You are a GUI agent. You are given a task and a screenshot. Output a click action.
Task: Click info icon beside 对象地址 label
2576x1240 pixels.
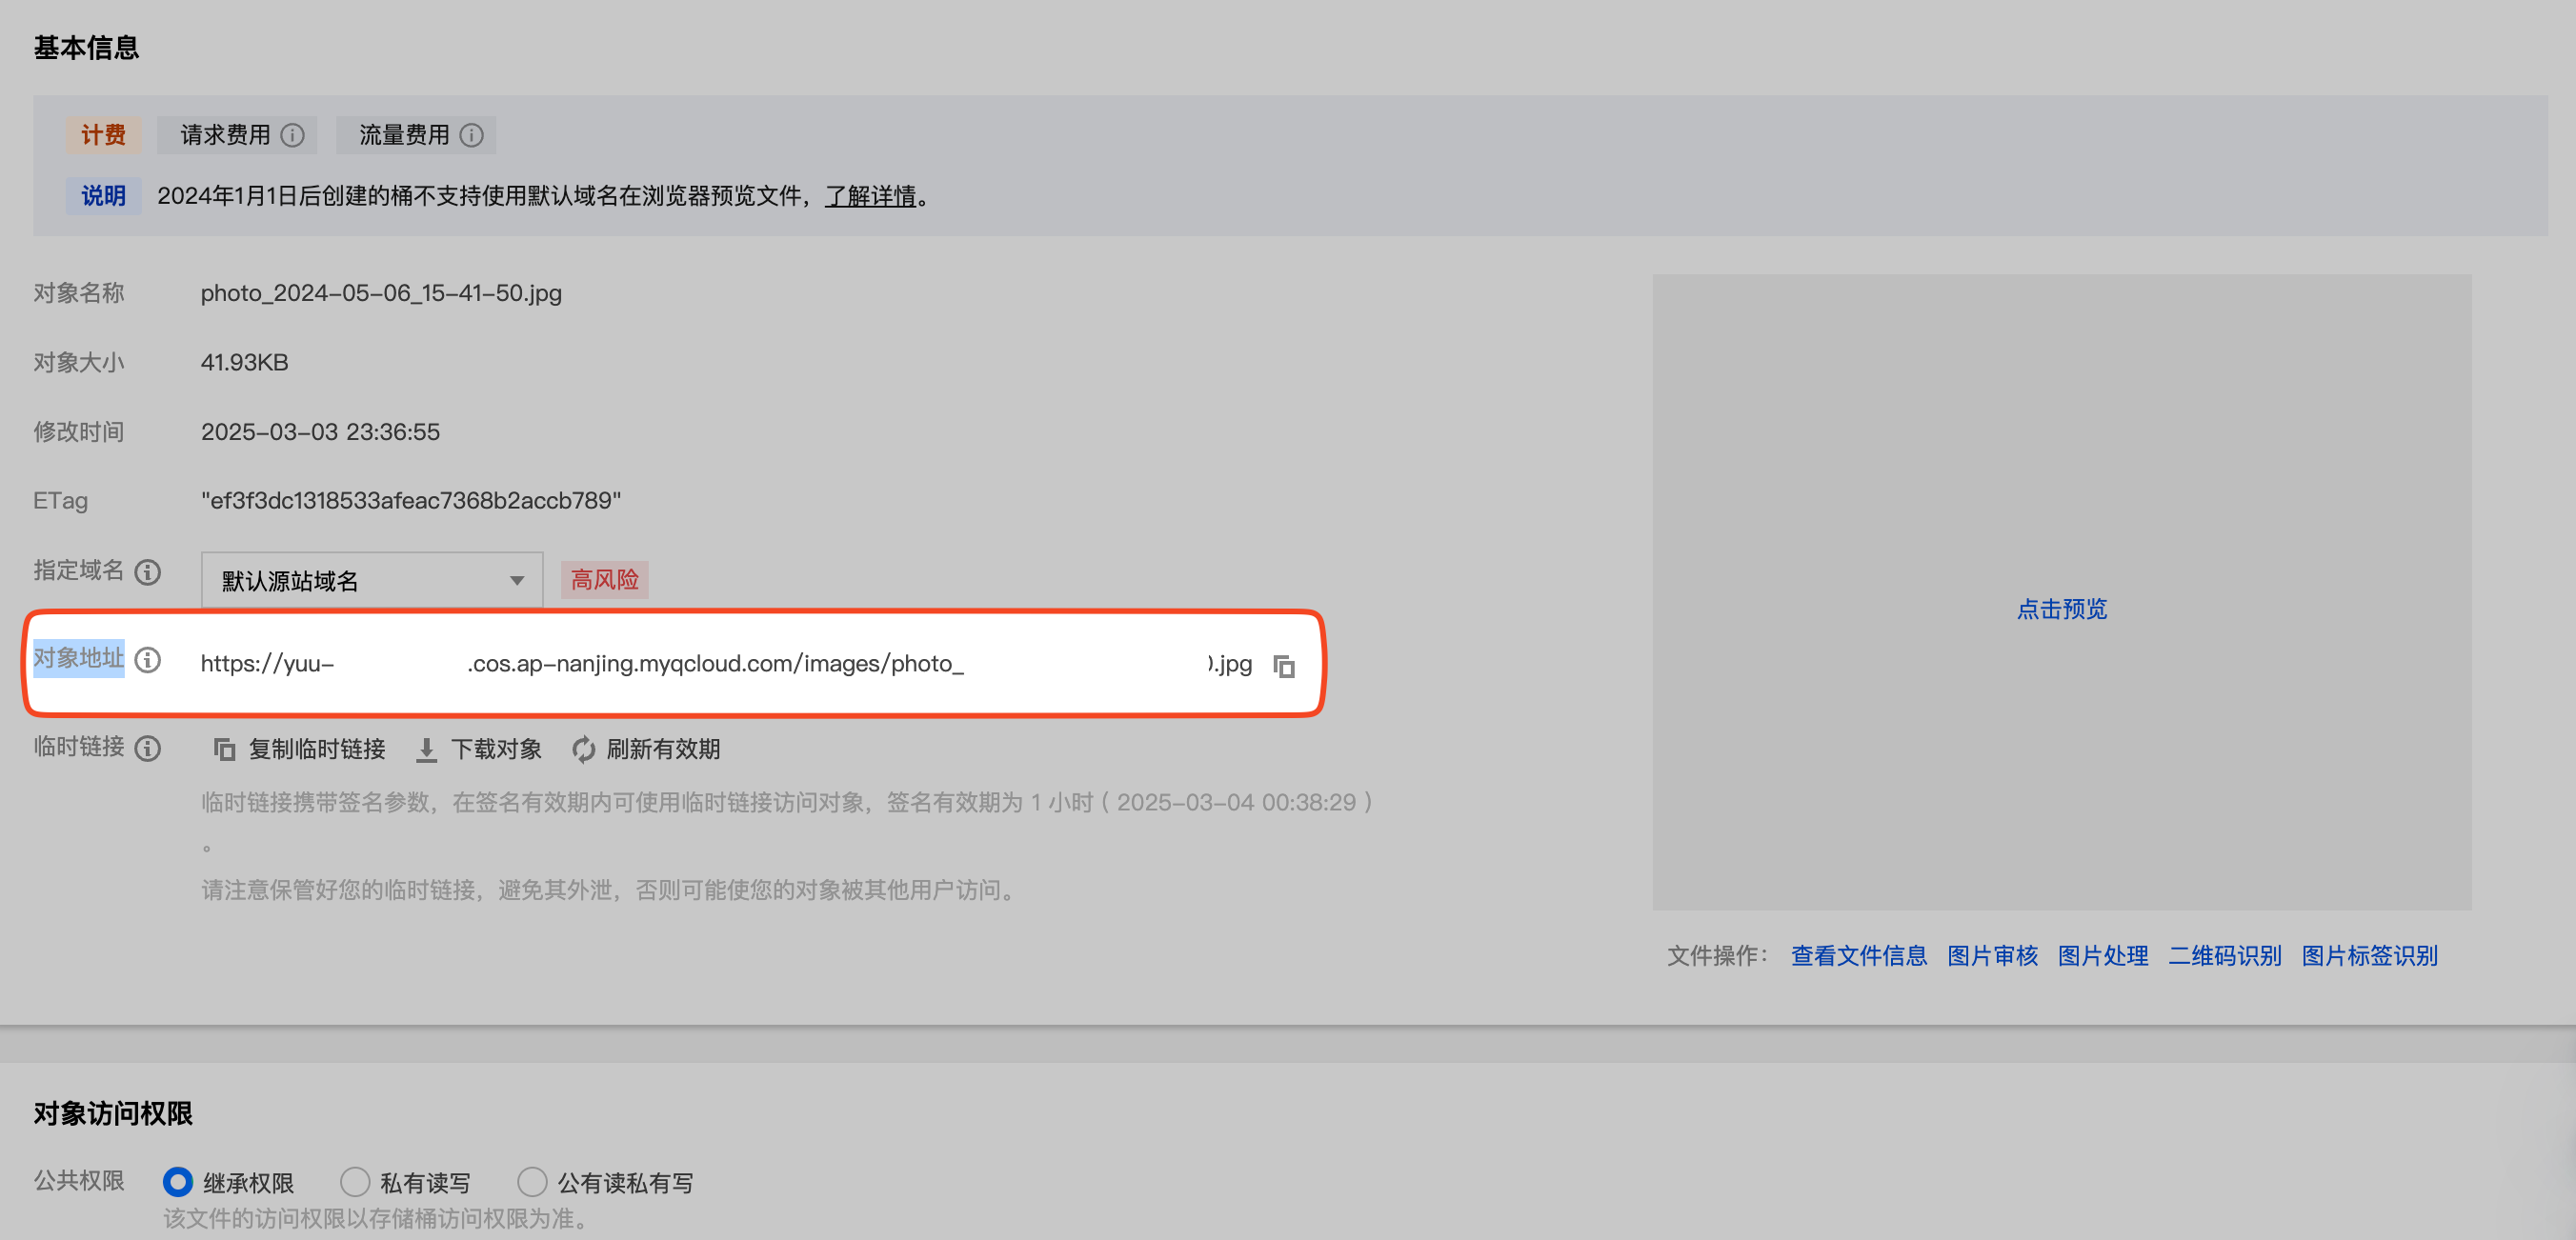pos(148,660)
